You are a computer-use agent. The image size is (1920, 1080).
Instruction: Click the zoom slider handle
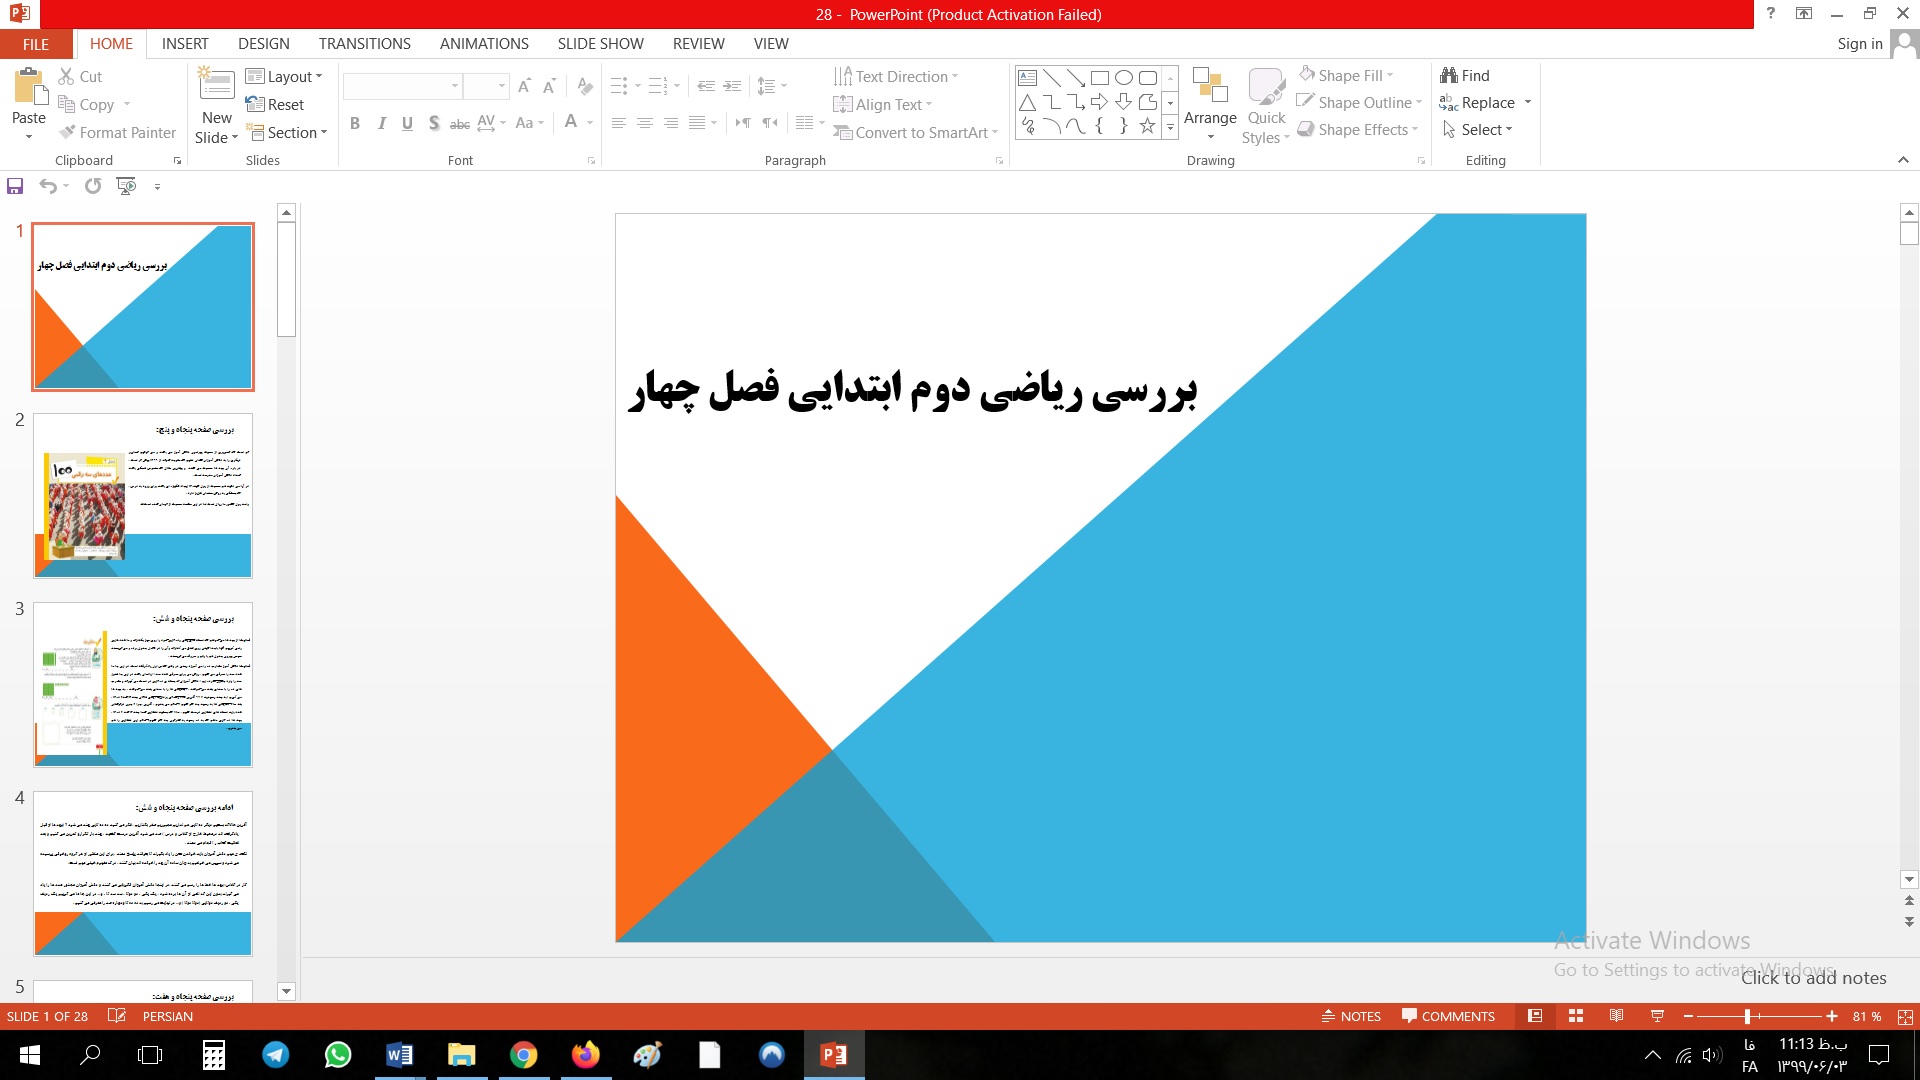(1747, 1016)
